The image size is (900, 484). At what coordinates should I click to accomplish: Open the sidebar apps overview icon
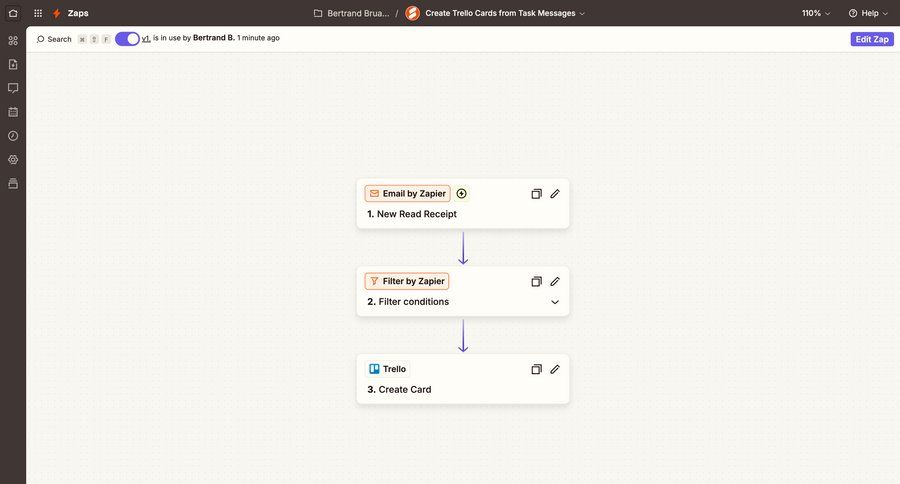tap(13, 40)
